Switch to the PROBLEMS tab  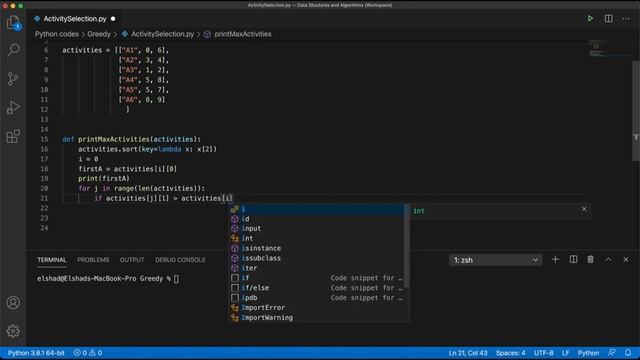click(x=93, y=260)
